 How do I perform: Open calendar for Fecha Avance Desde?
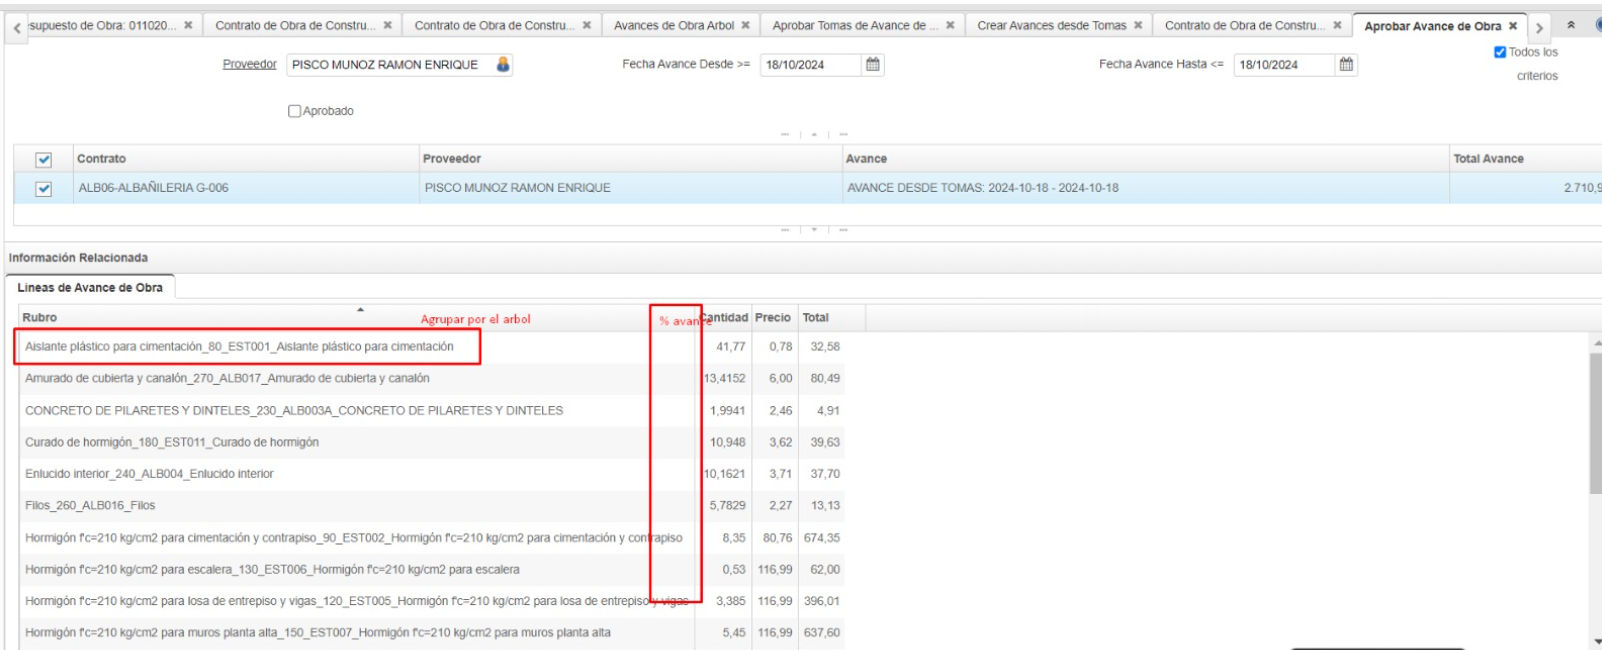pos(873,64)
